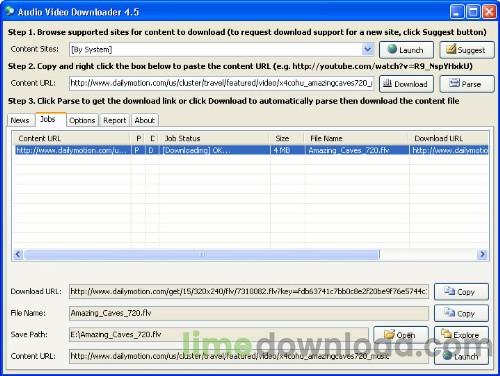Viewport: 500px width, 376px height.
Task: Select the 'Amazing_Caves_720.flv' cell in job row
Action: click(x=357, y=150)
